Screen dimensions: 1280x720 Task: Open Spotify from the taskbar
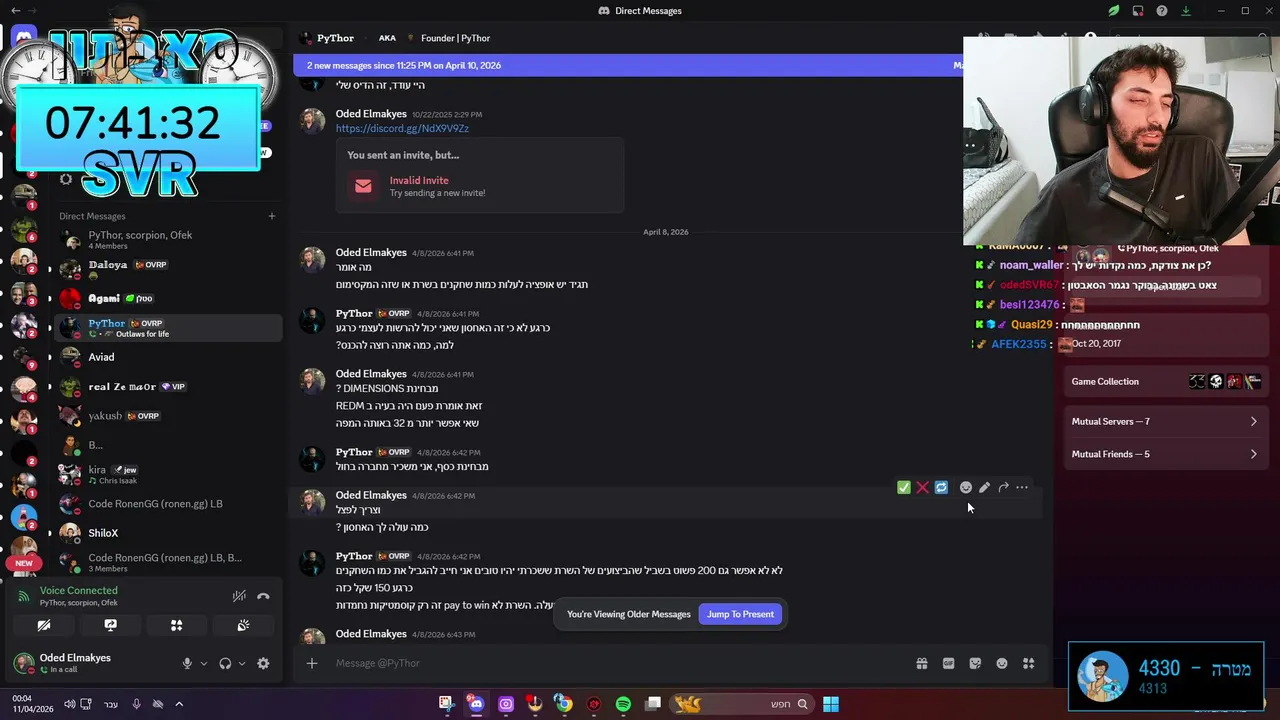[623, 704]
